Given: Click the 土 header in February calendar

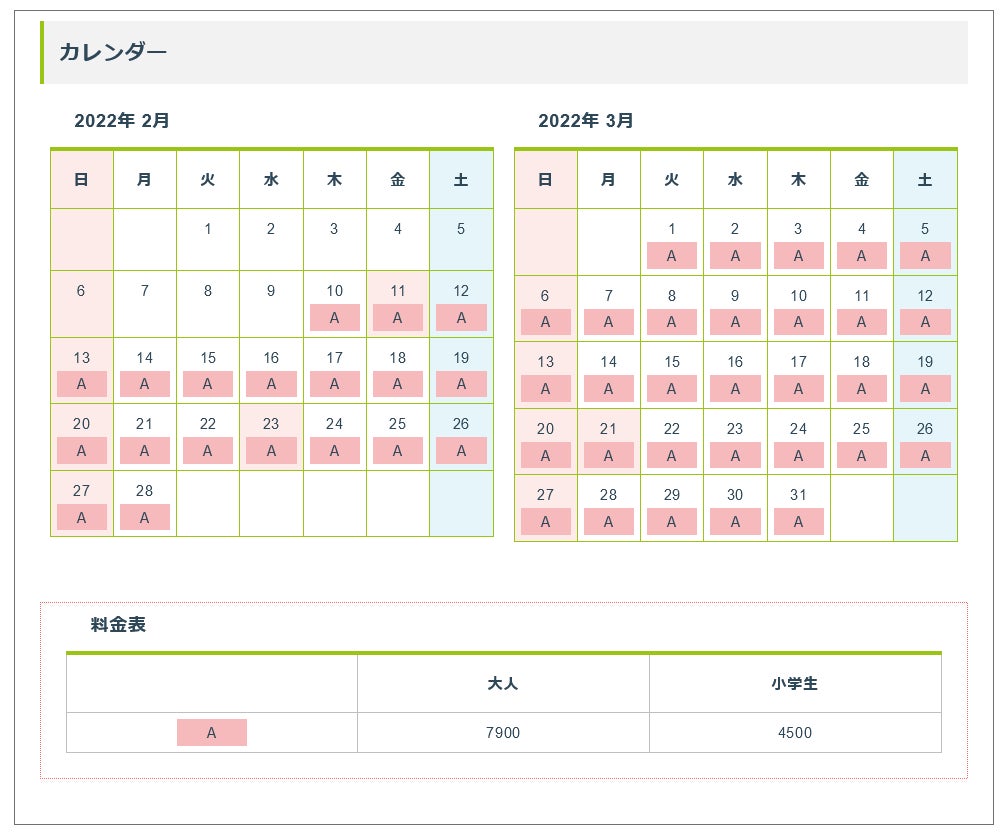Looking at the screenshot, I should (x=461, y=180).
